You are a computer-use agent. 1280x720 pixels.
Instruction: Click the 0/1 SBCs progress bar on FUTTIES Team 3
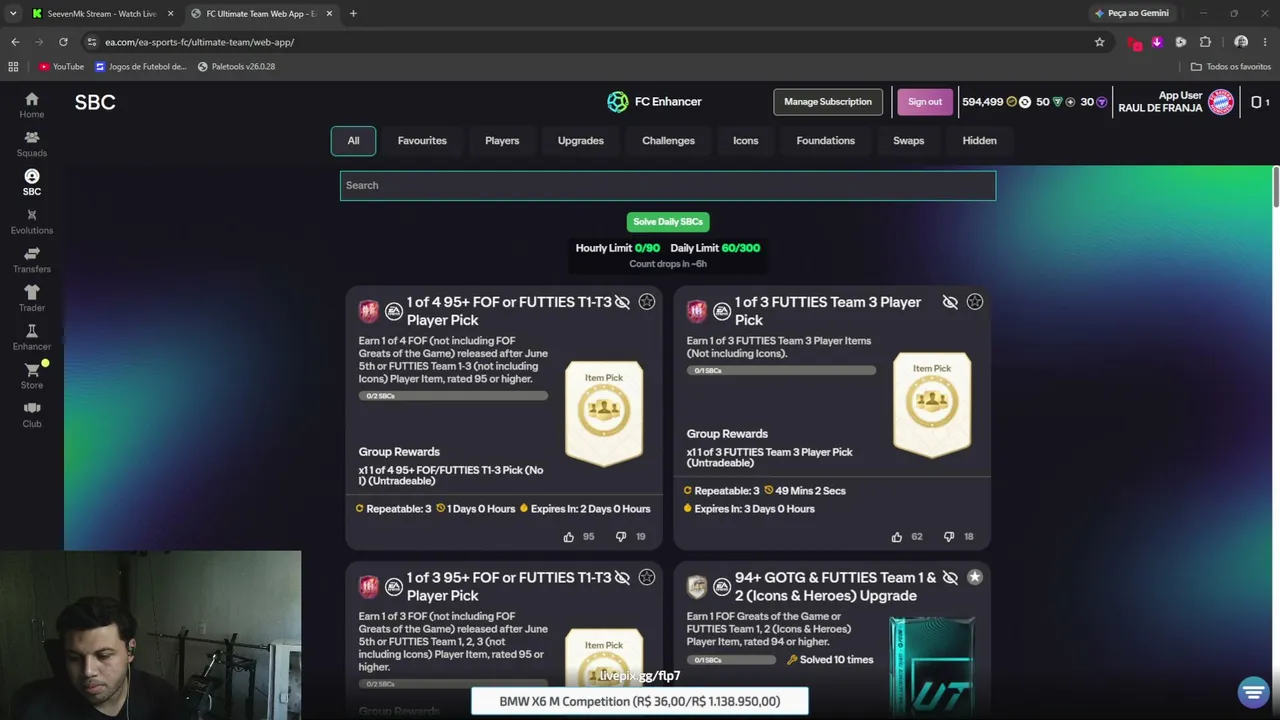pyautogui.click(x=781, y=371)
